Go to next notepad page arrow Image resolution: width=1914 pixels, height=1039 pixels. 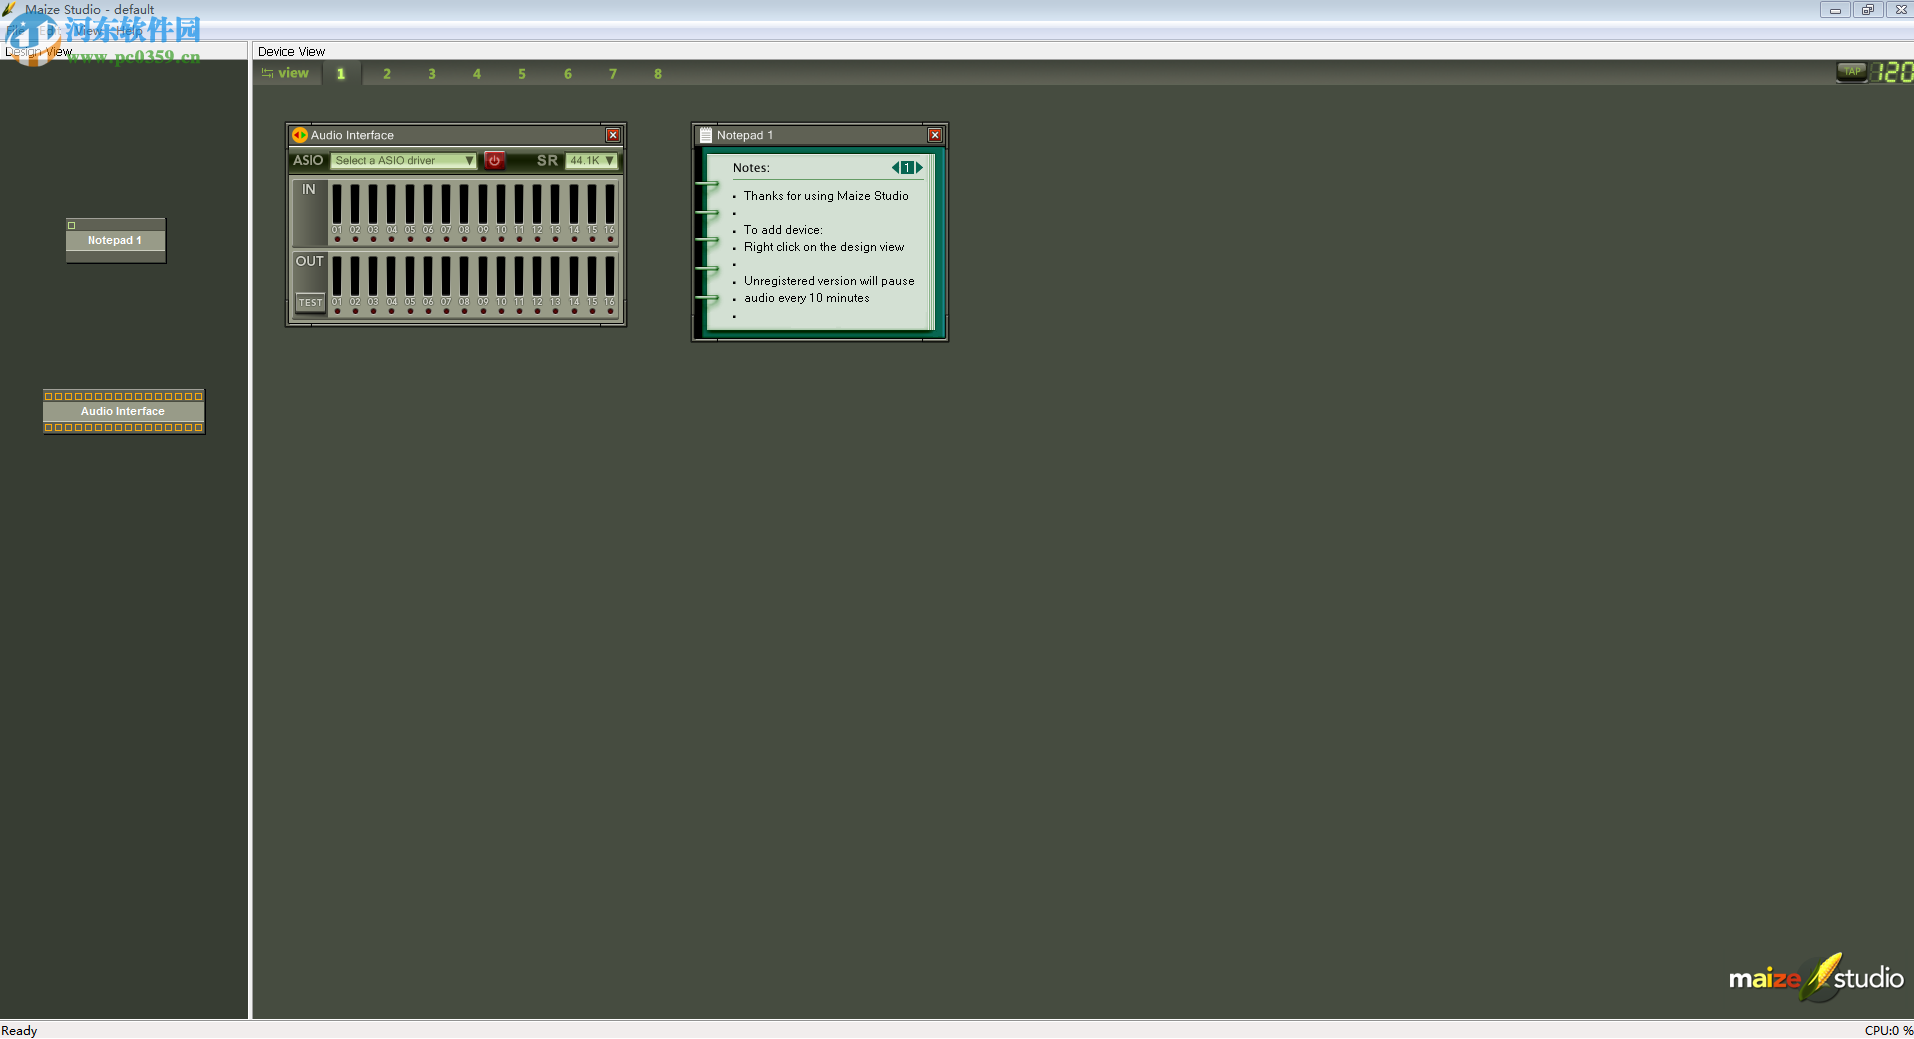click(920, 168)
